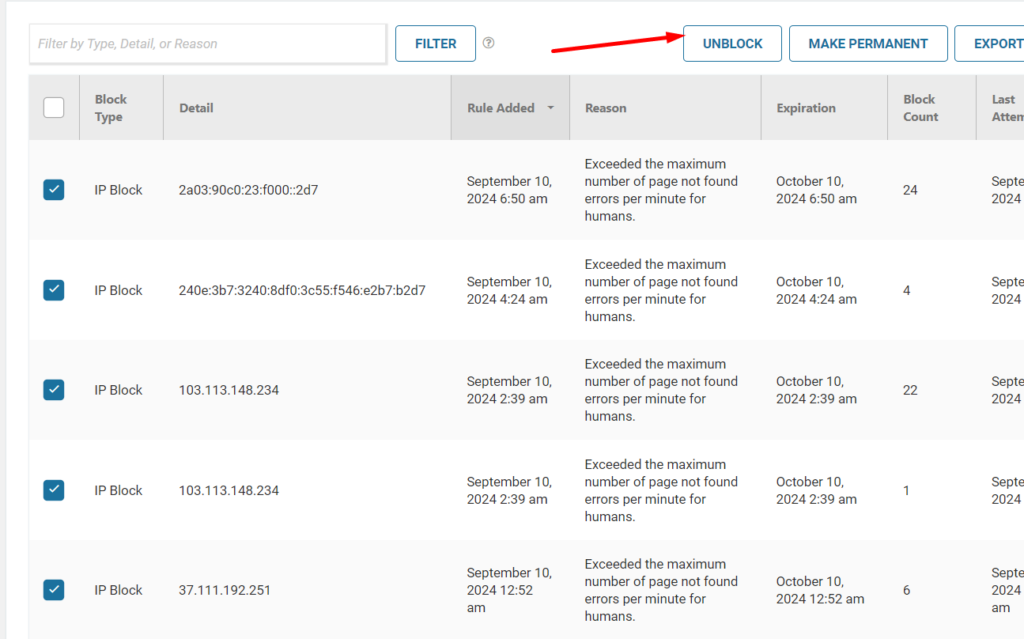Click the MAKE PERMANENT button
The image size is (1024, 639).
[x=868, y=43]
